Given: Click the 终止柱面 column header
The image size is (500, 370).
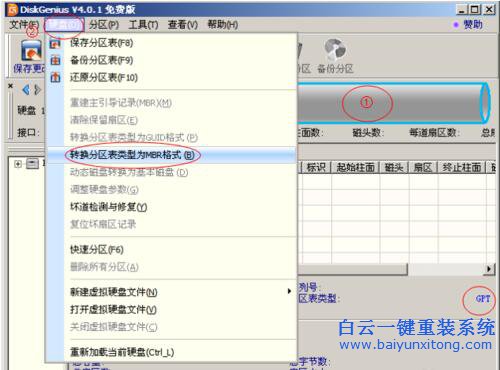Looking at the screenshot, I should point(462,167).
